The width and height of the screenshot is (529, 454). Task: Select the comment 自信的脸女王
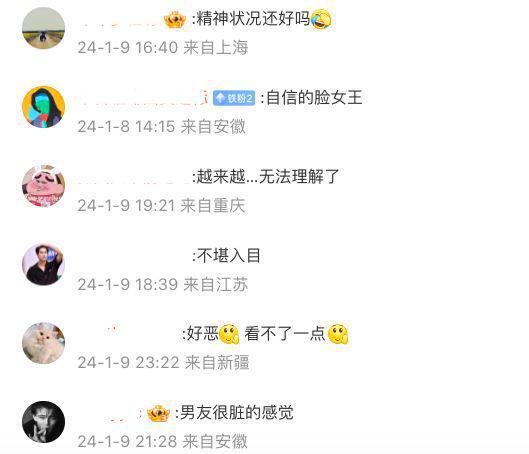pyautogui.click(x=314, y=97)
